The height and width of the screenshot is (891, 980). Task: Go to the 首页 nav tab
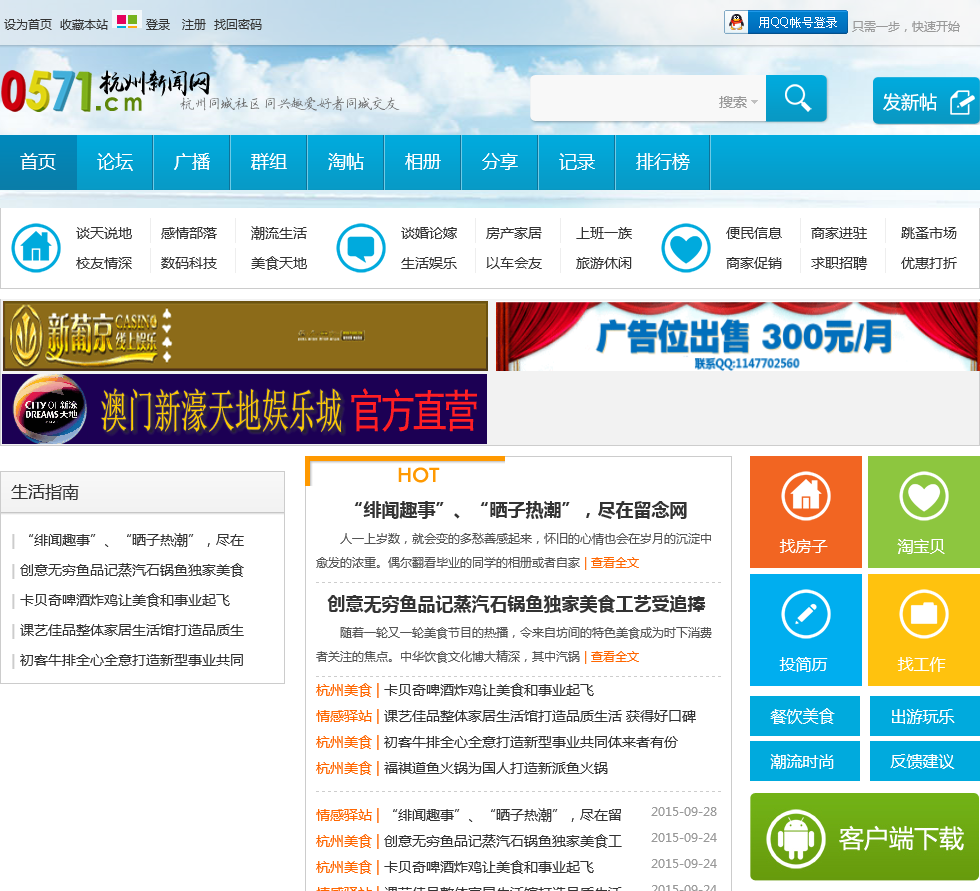tap(38, 162)
